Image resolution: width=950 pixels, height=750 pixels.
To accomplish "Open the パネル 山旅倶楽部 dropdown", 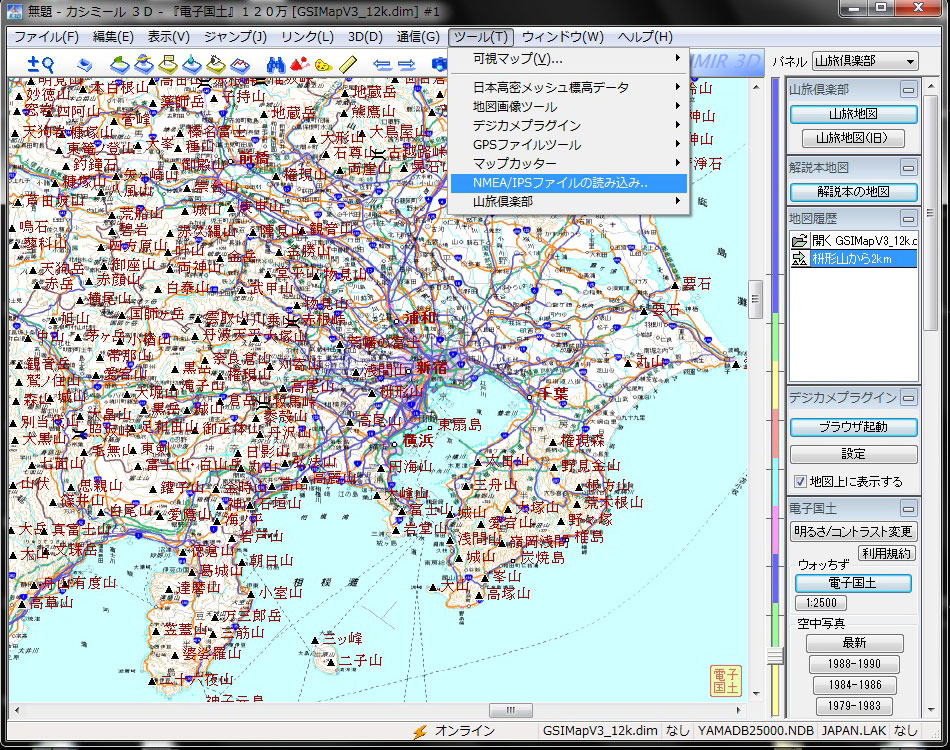I will 865,61.
